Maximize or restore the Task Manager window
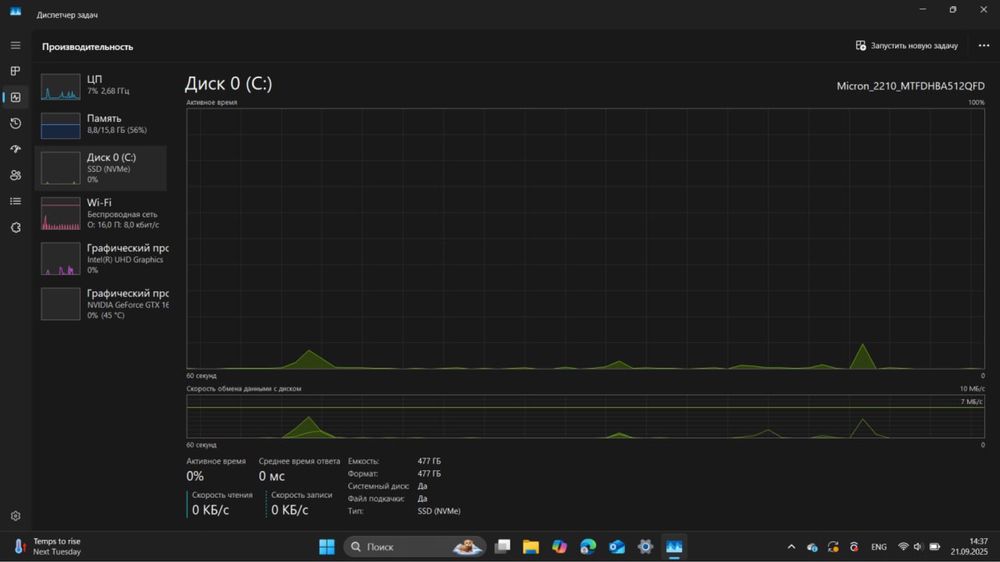This screenshot has height=562, width=1000. pos(953,10)
